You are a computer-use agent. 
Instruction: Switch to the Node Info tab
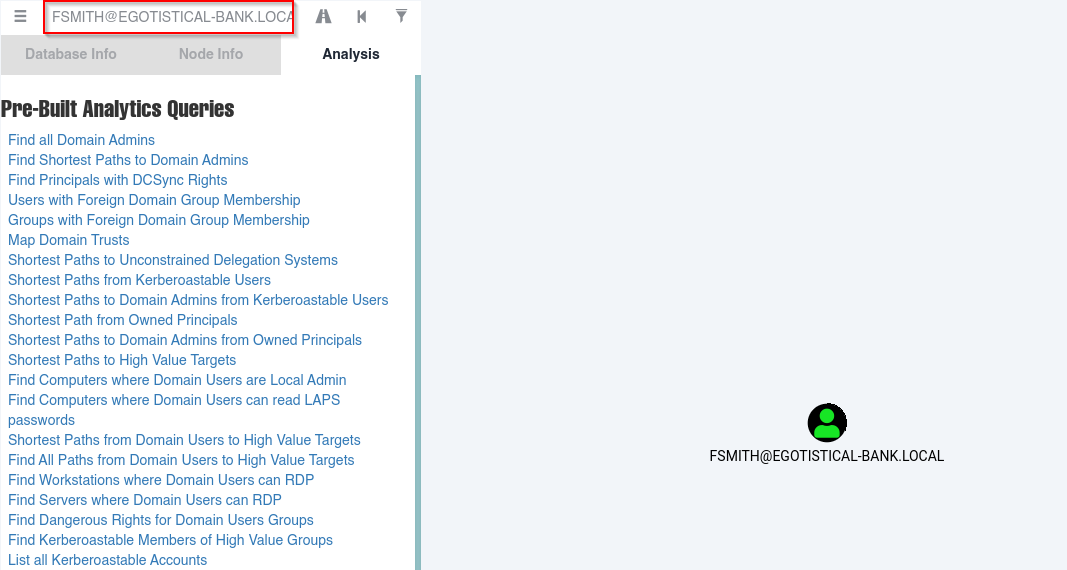[211, 54]
